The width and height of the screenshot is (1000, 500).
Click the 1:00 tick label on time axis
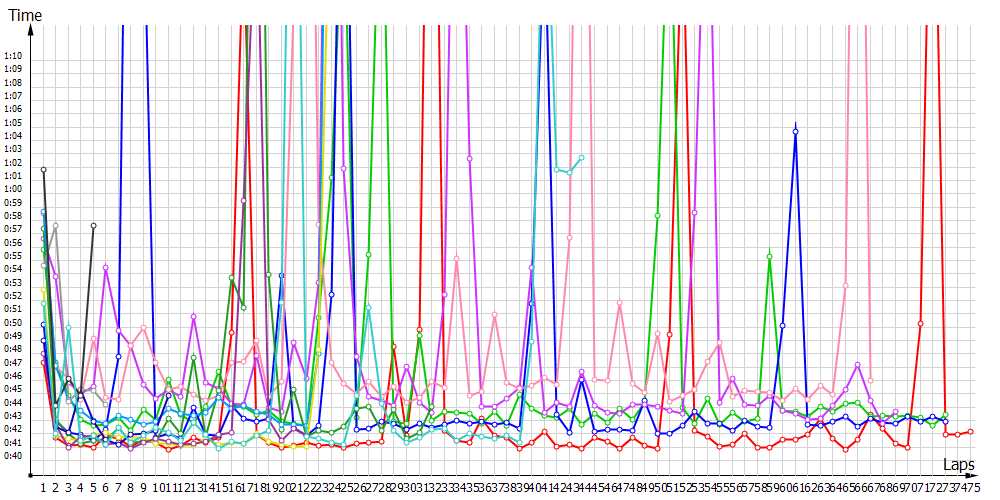pyautogui.click(x=13, y=189)
